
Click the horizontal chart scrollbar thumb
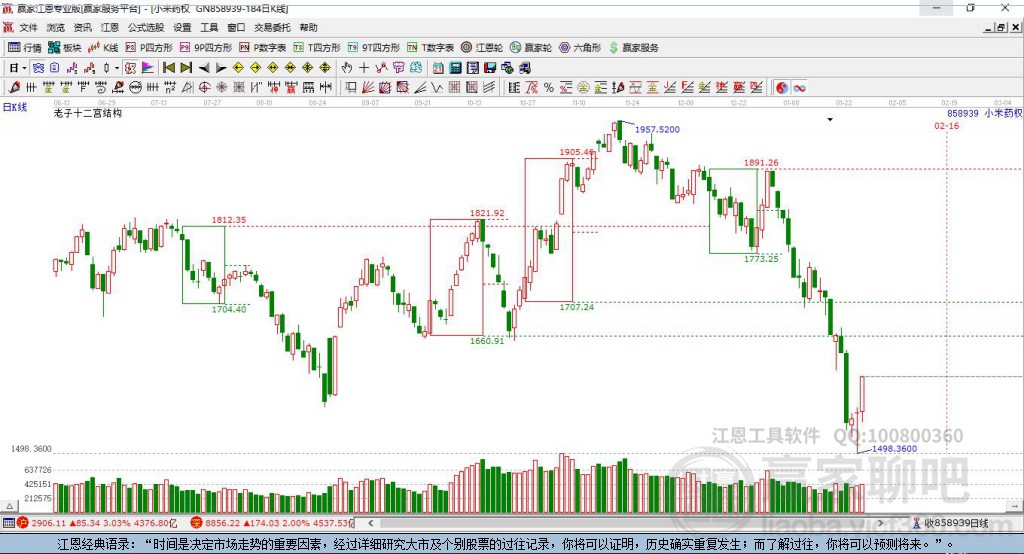[626, 523]
